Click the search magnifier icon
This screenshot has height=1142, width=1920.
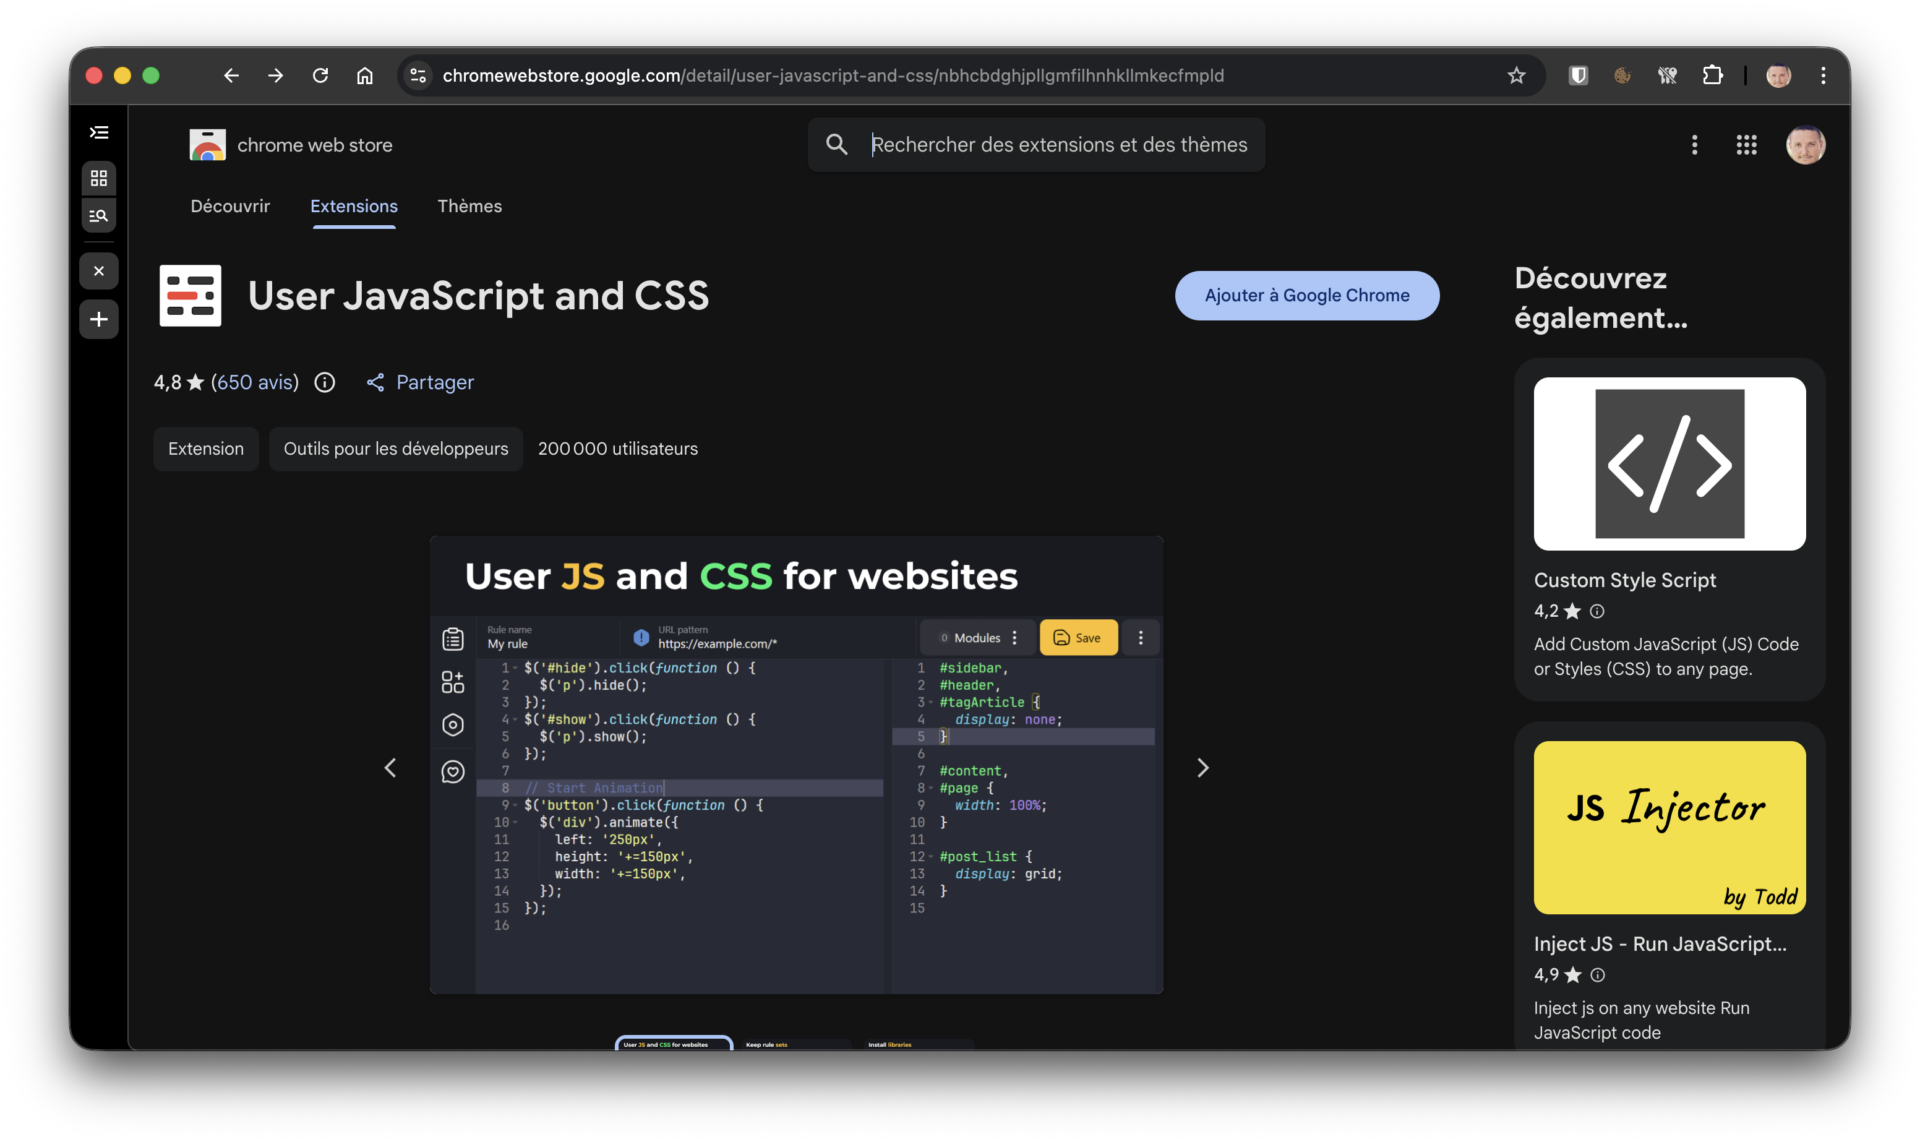(x=837, y=145)
